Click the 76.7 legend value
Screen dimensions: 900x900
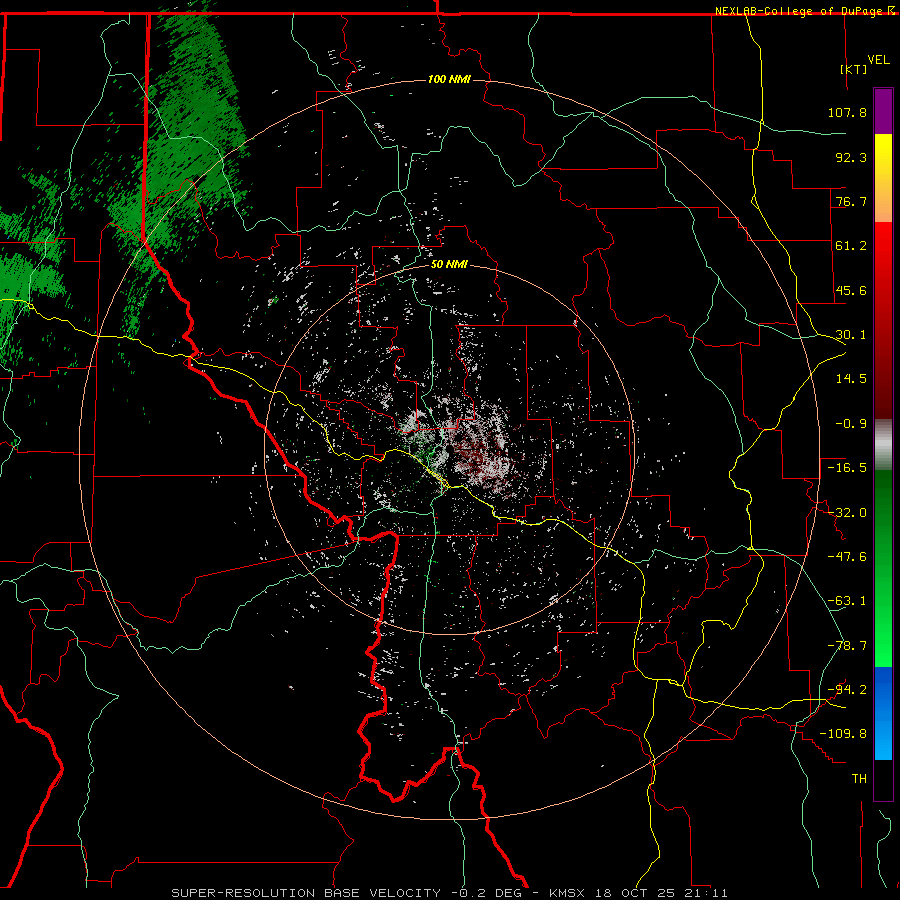[x=851, y=201]
